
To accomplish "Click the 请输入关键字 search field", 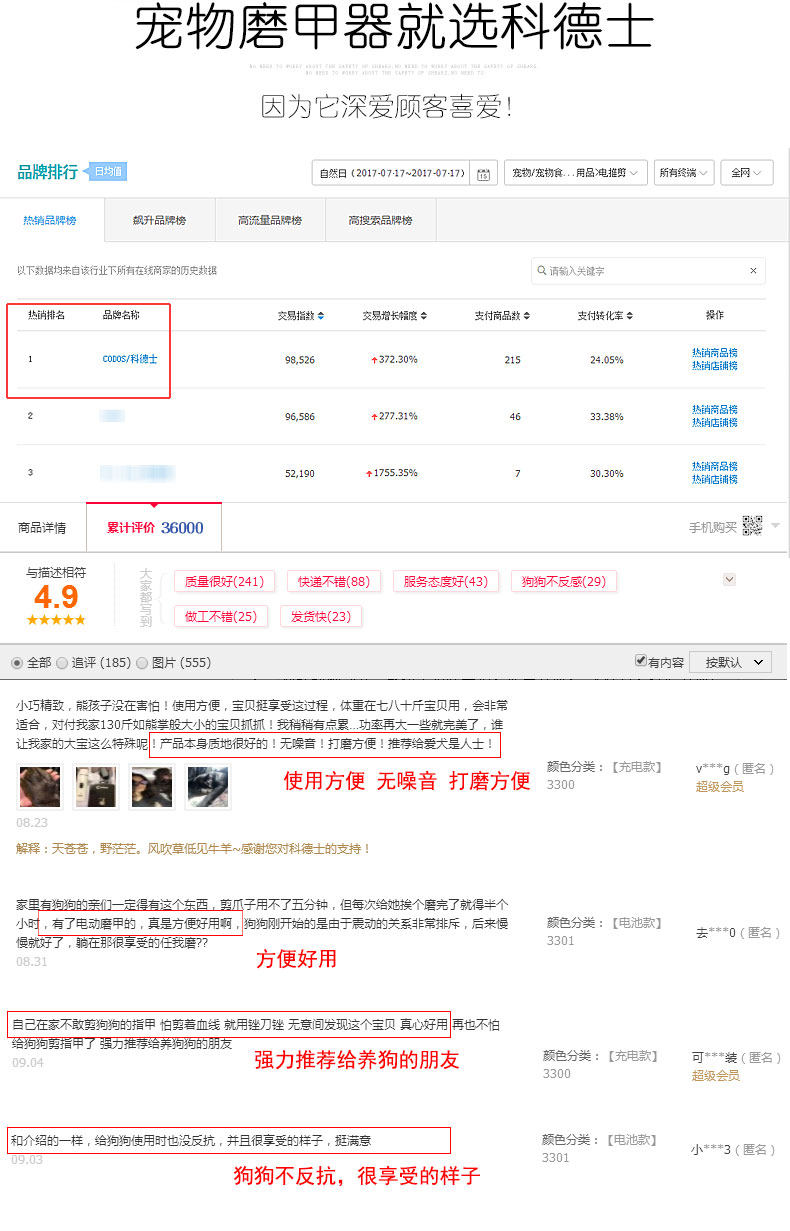I will click(x=648, y=271).
